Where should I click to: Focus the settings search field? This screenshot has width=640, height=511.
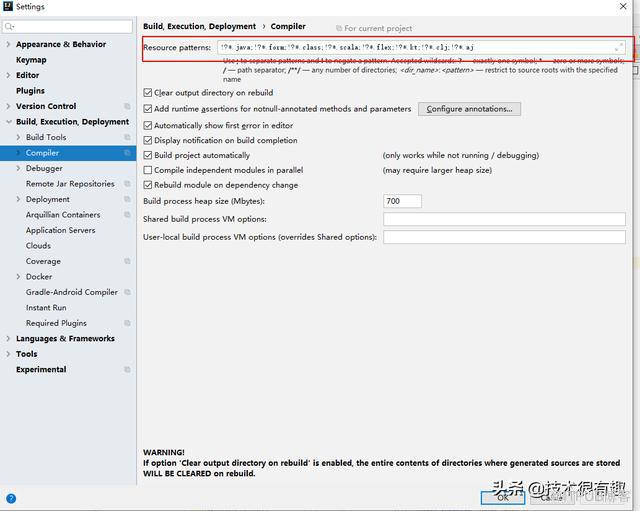67,27
